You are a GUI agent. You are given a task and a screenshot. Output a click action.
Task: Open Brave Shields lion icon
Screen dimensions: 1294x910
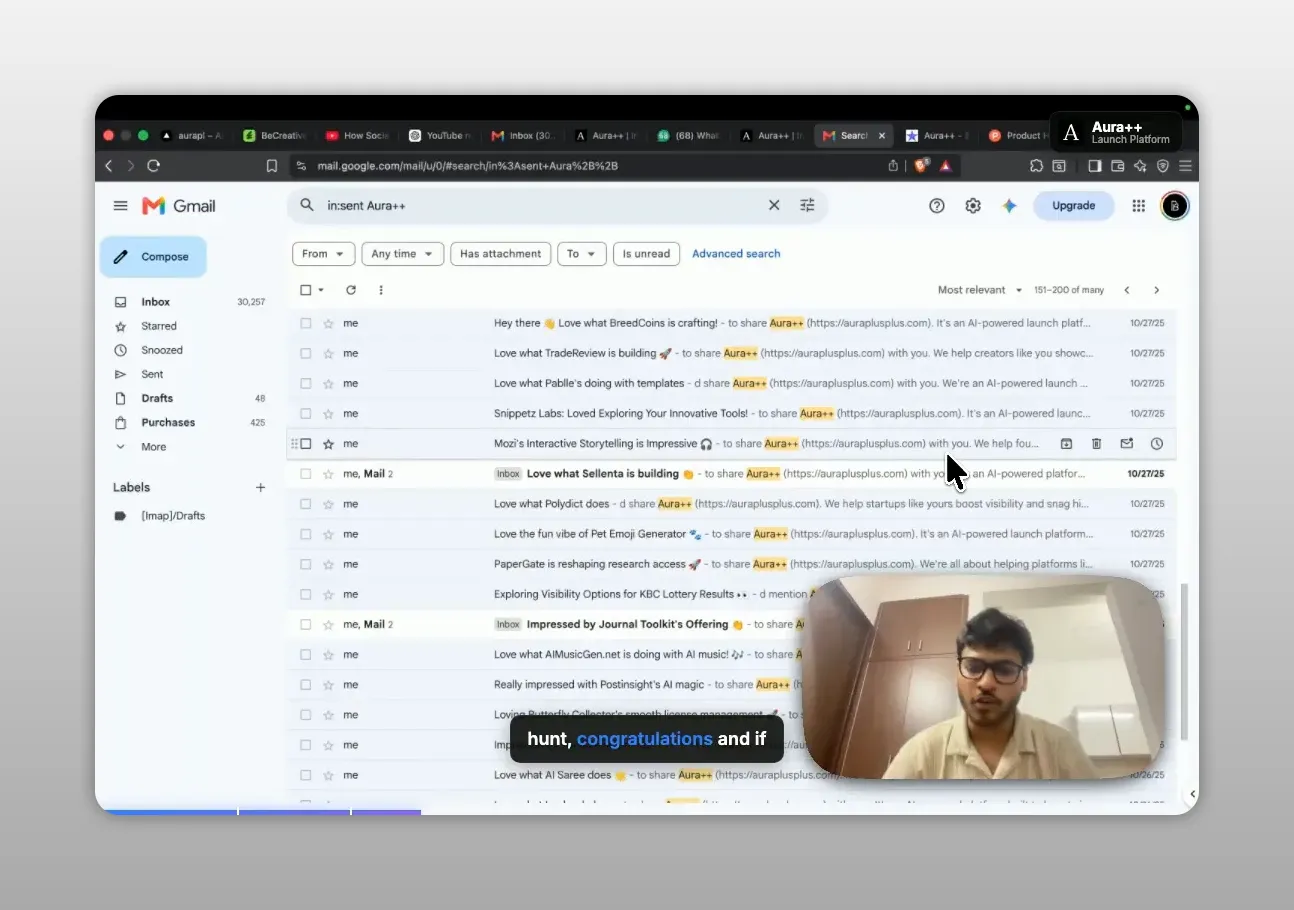coord(921,165)
